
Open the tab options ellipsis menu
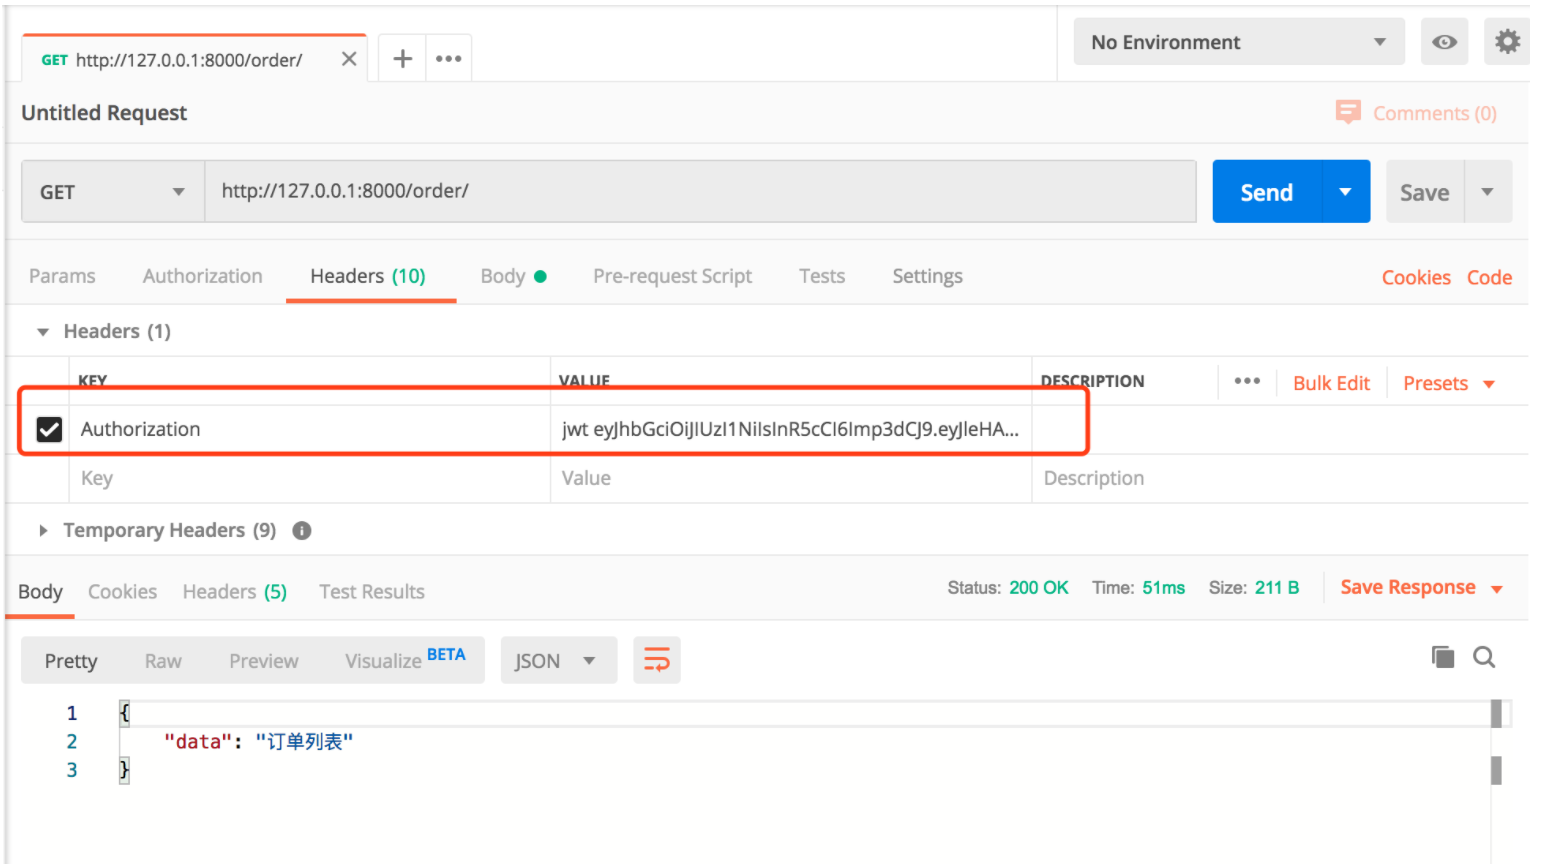(x=449, y=59)
